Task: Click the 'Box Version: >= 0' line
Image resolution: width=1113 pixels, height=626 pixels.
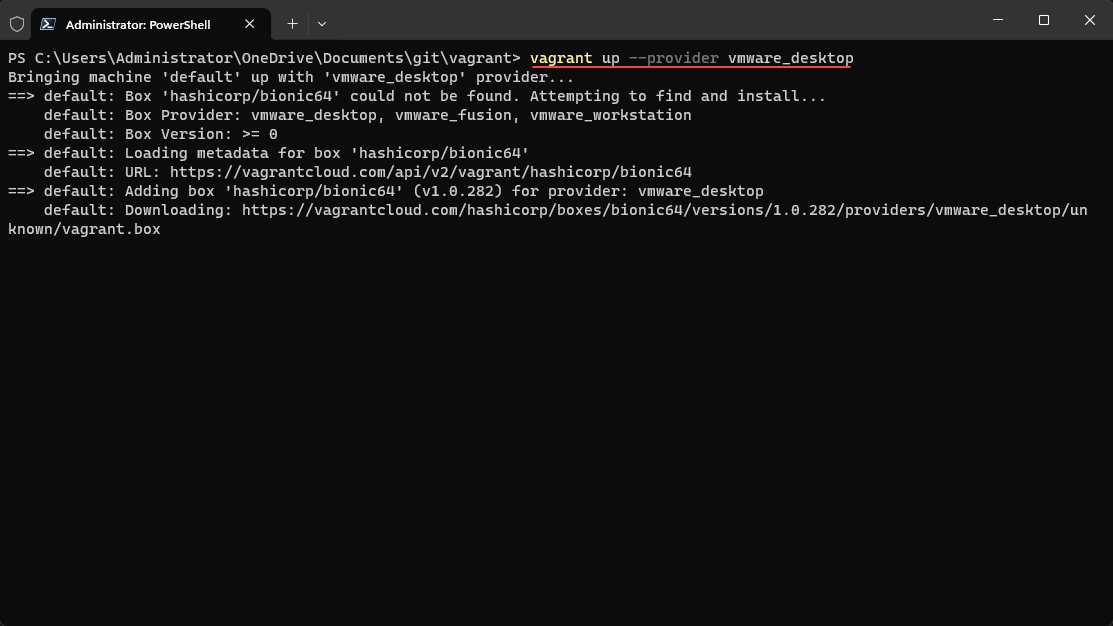Action: click(x=160, y=134)
